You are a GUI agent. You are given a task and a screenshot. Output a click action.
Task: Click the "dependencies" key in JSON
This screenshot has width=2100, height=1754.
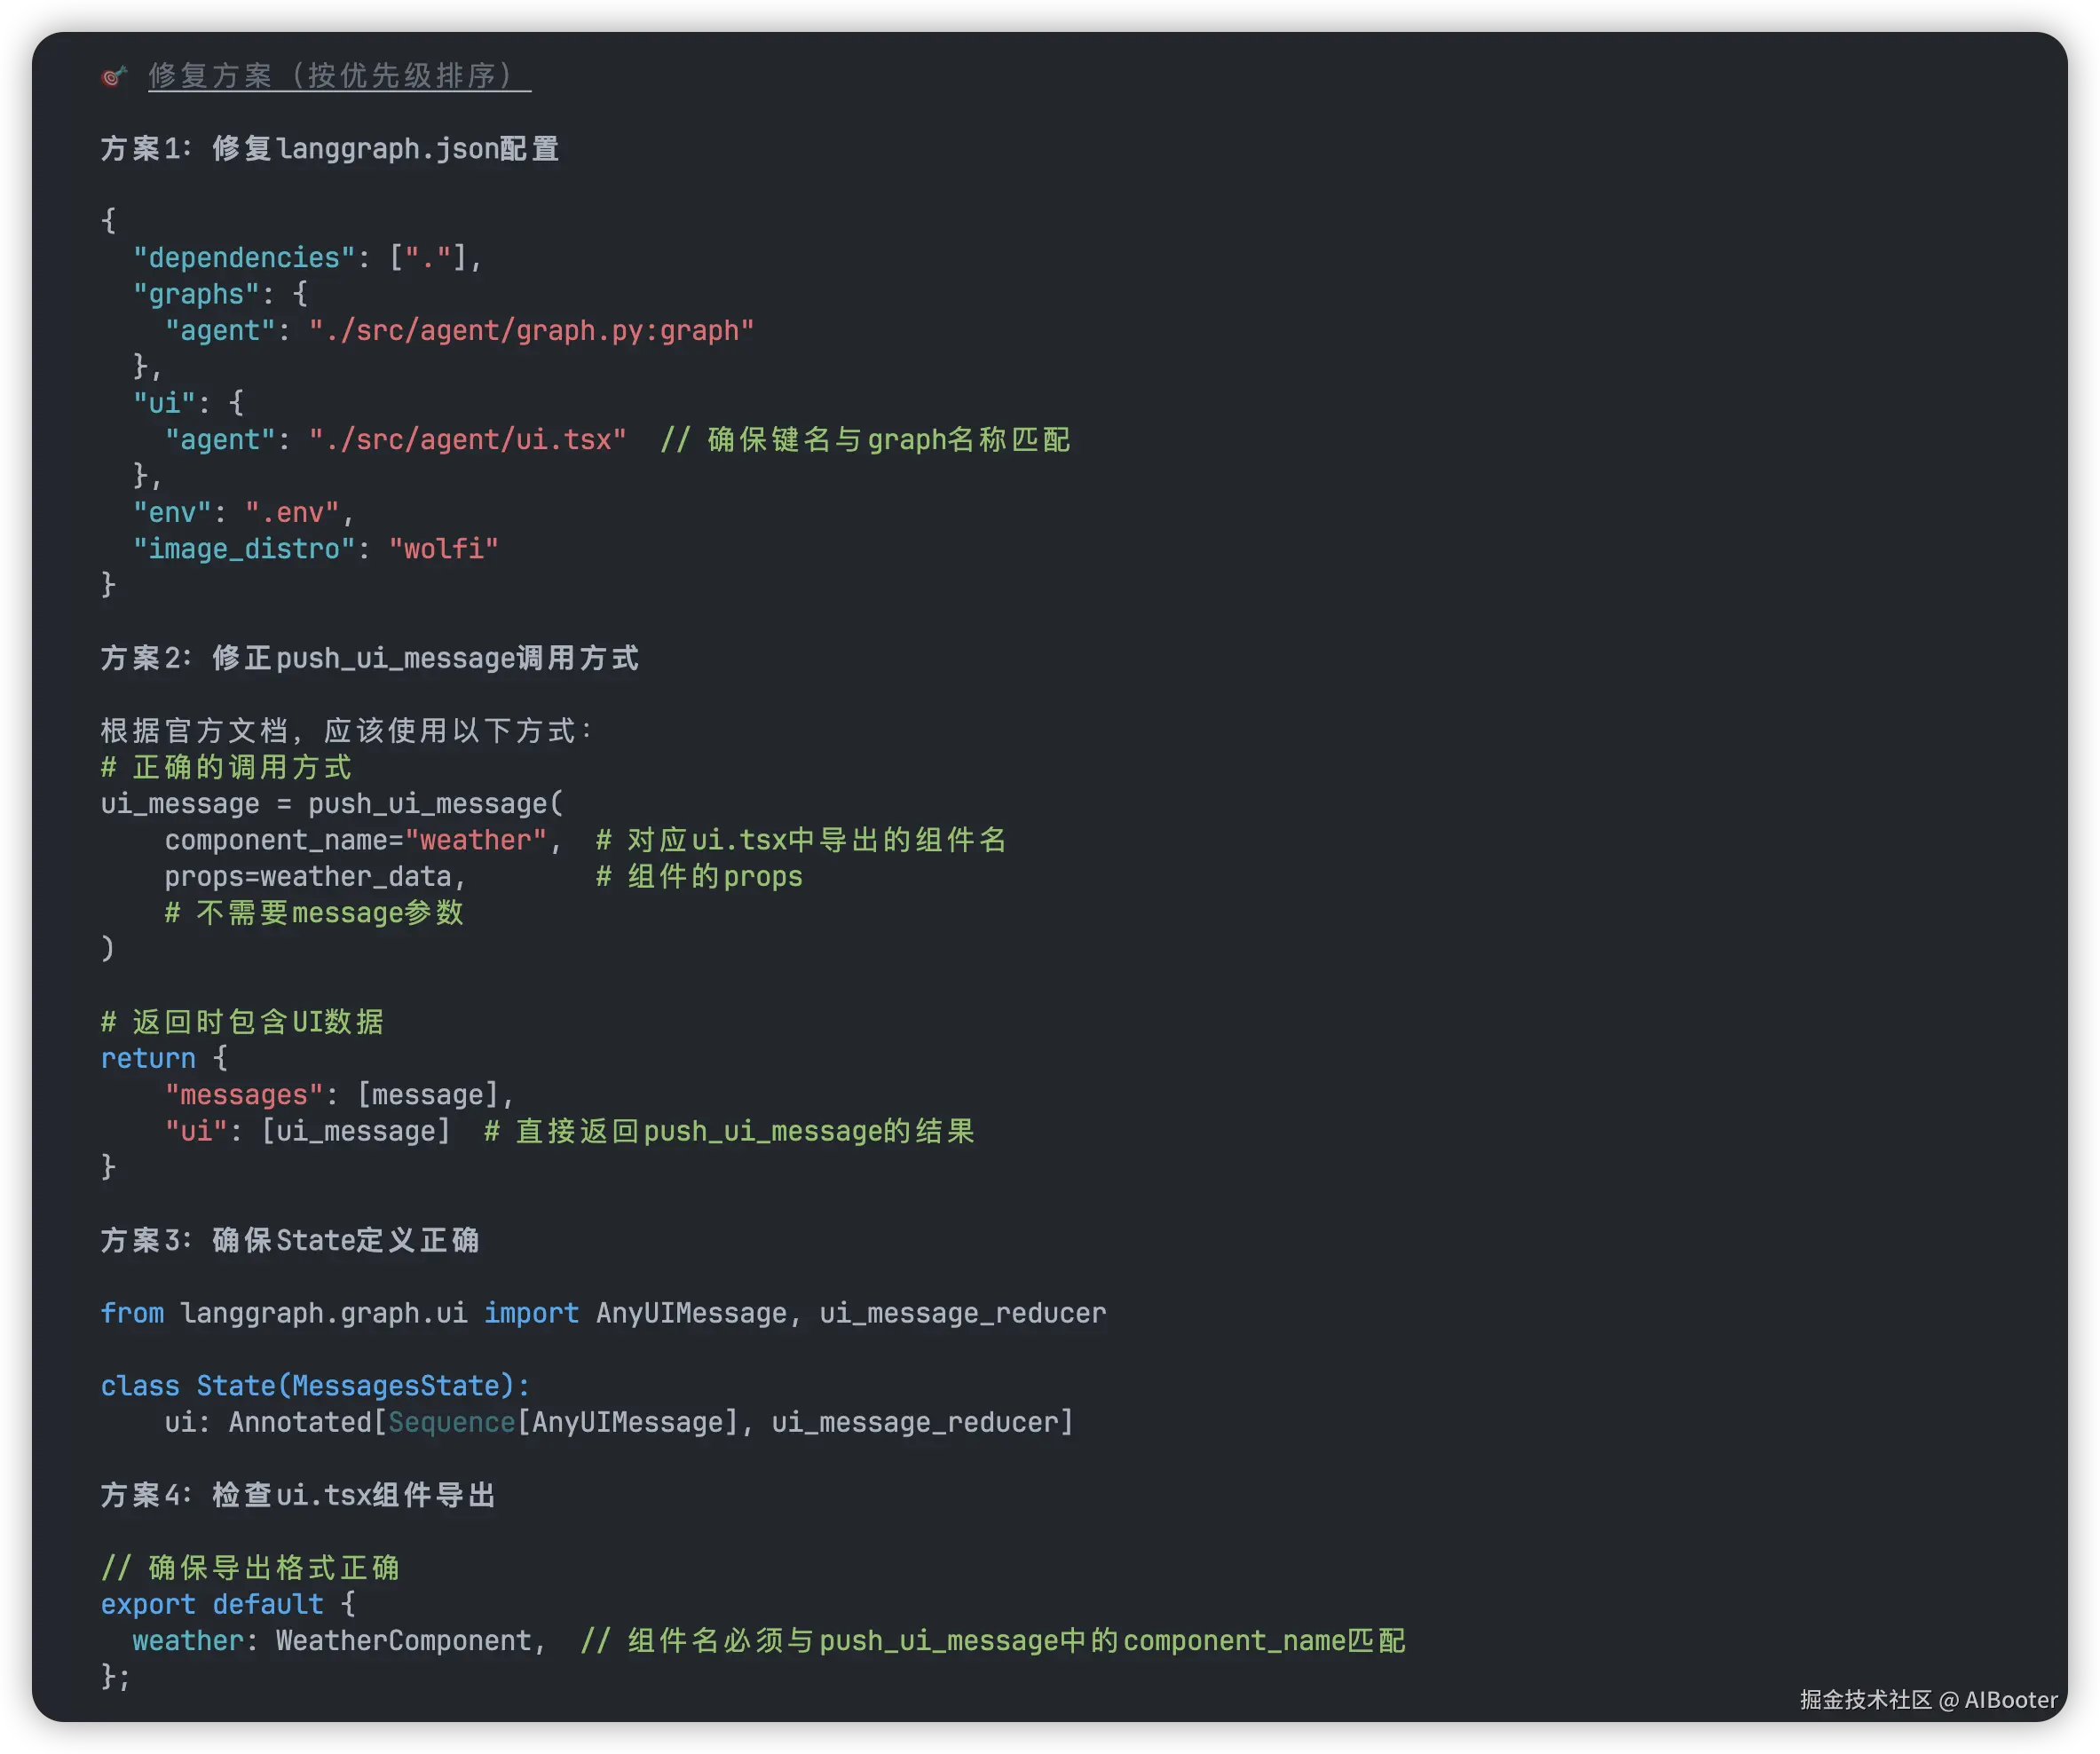[244, 258]
